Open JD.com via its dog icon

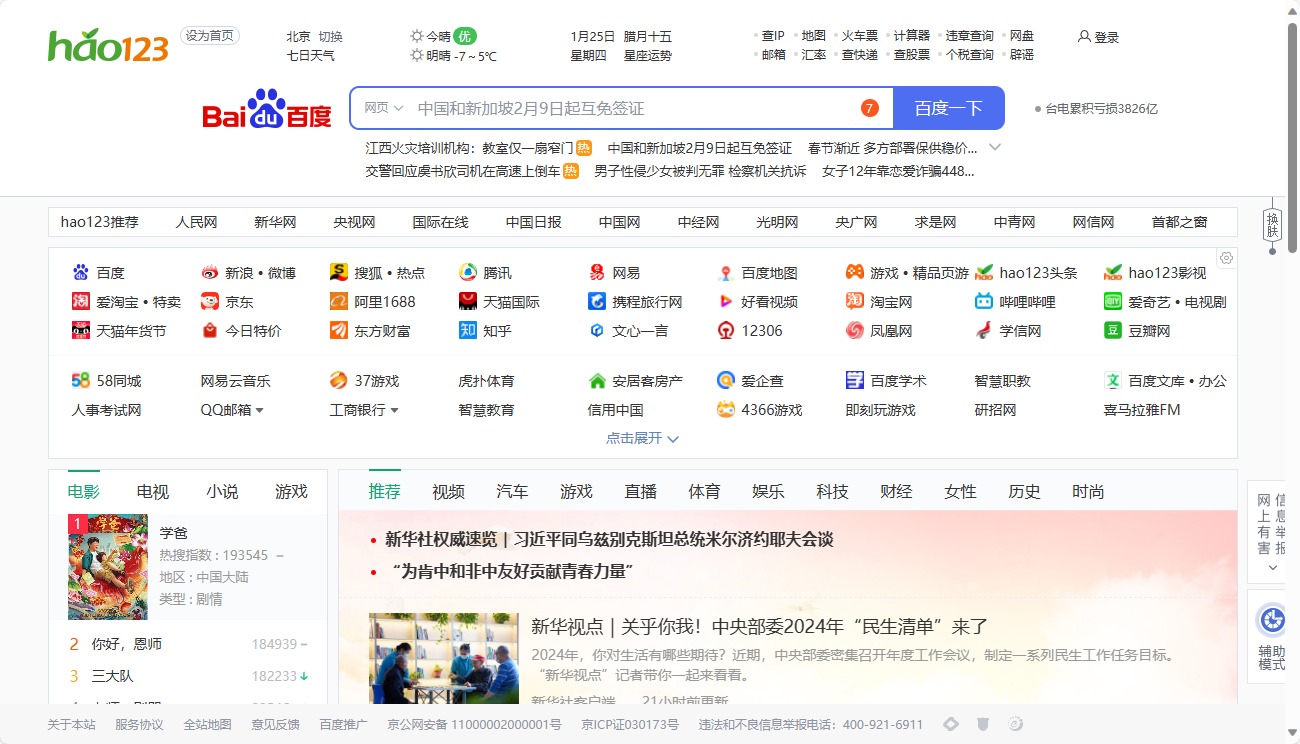pos(209,301)
